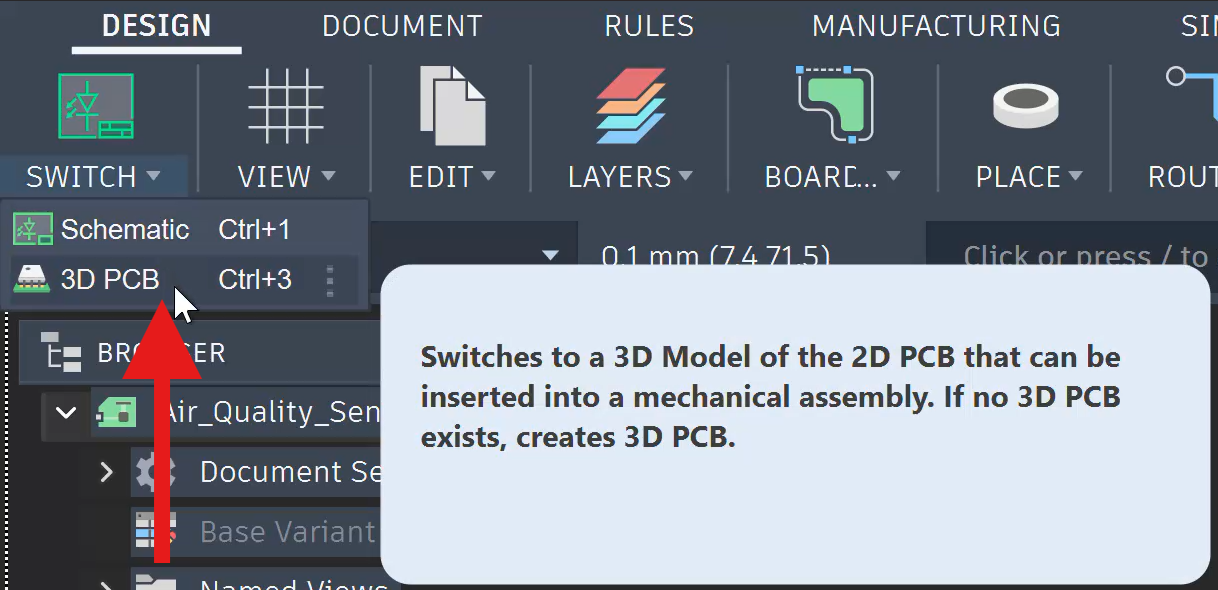Click the Document Settings gear icon

coord(155,471)
